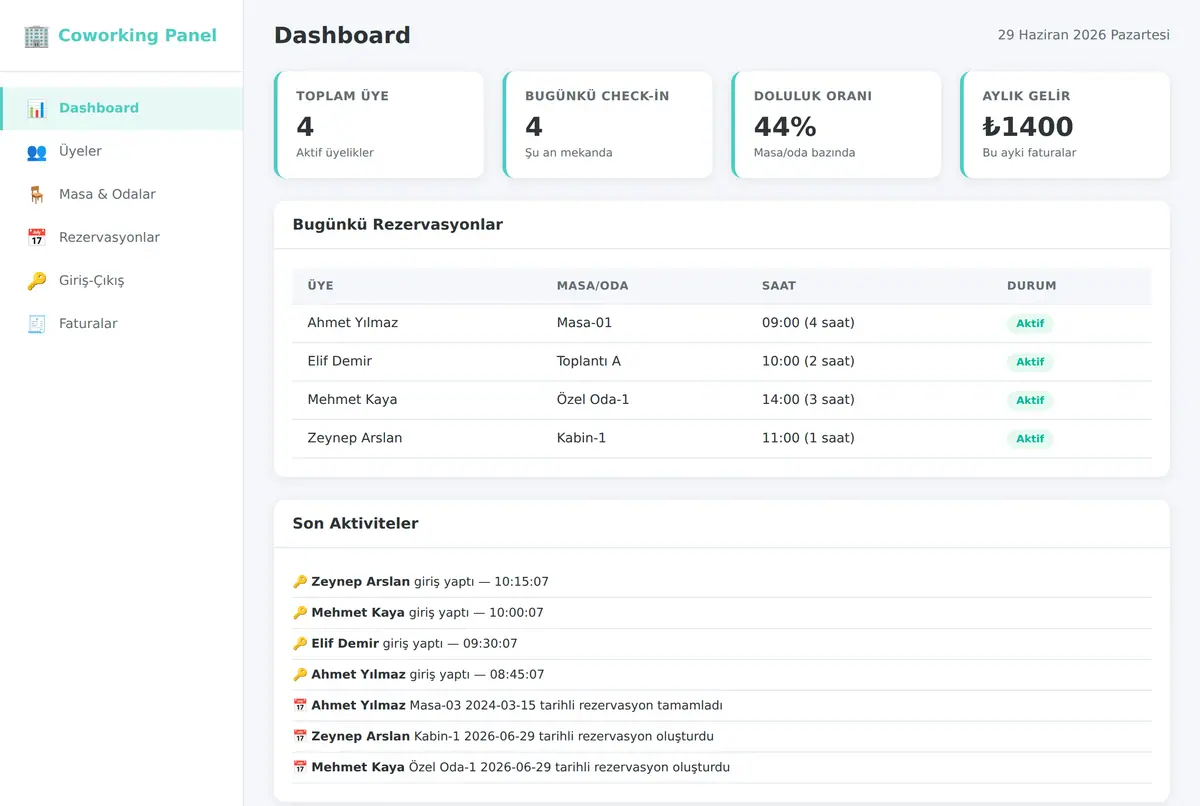Click the chair icon for Masa & Odalar

[x=37, y=194]
